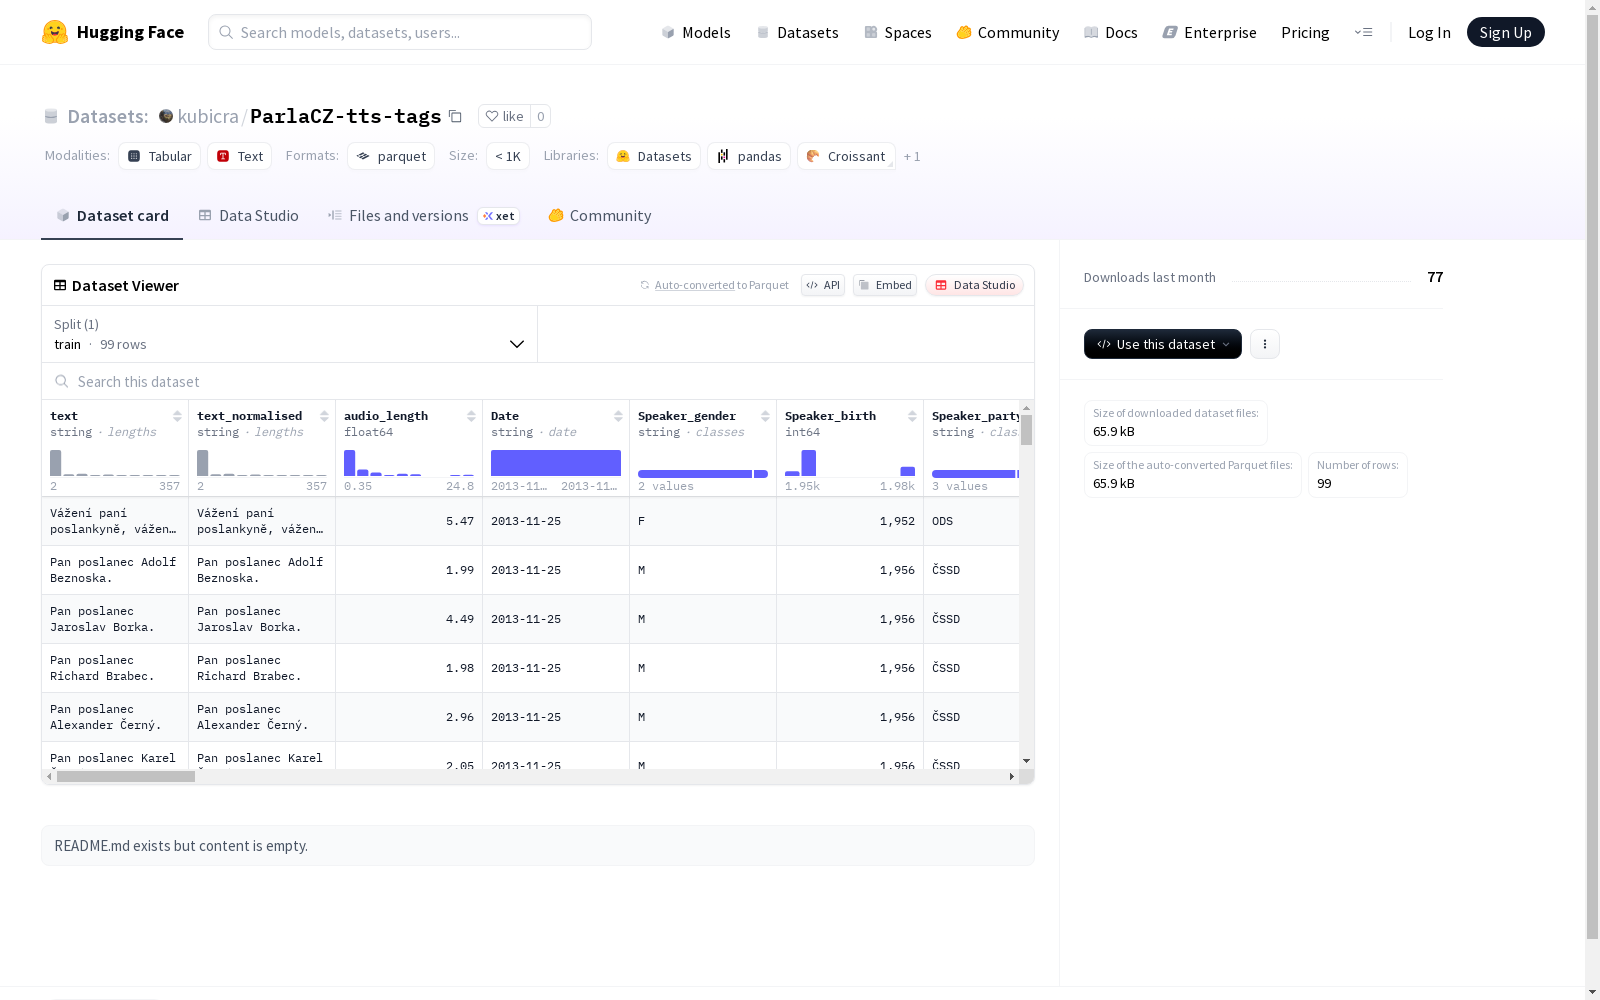The image size is (1600, 1000).
Task: Go to Datasets in the top navigation
Action: (x=797, y=32)
